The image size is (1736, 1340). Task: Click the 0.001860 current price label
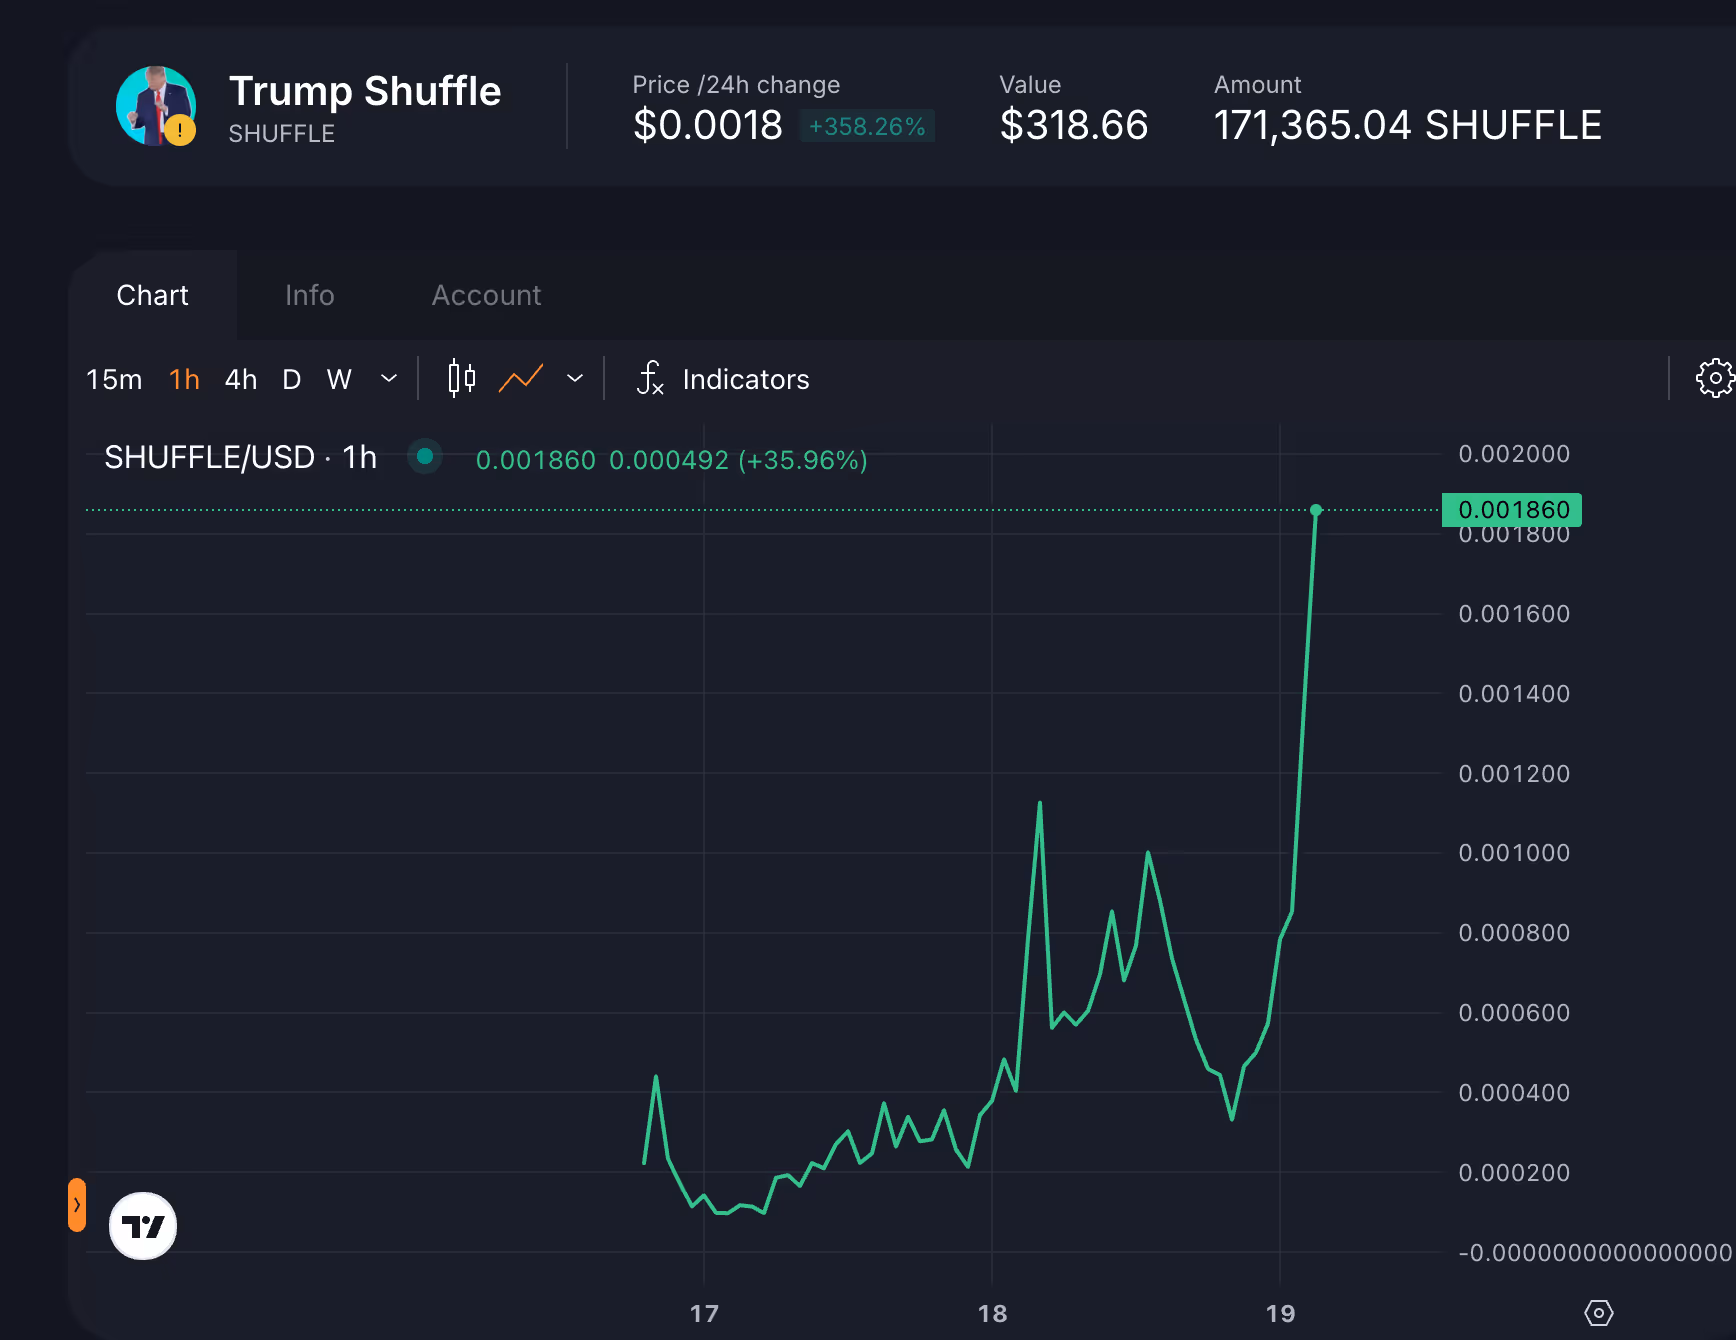point(1512,510)
